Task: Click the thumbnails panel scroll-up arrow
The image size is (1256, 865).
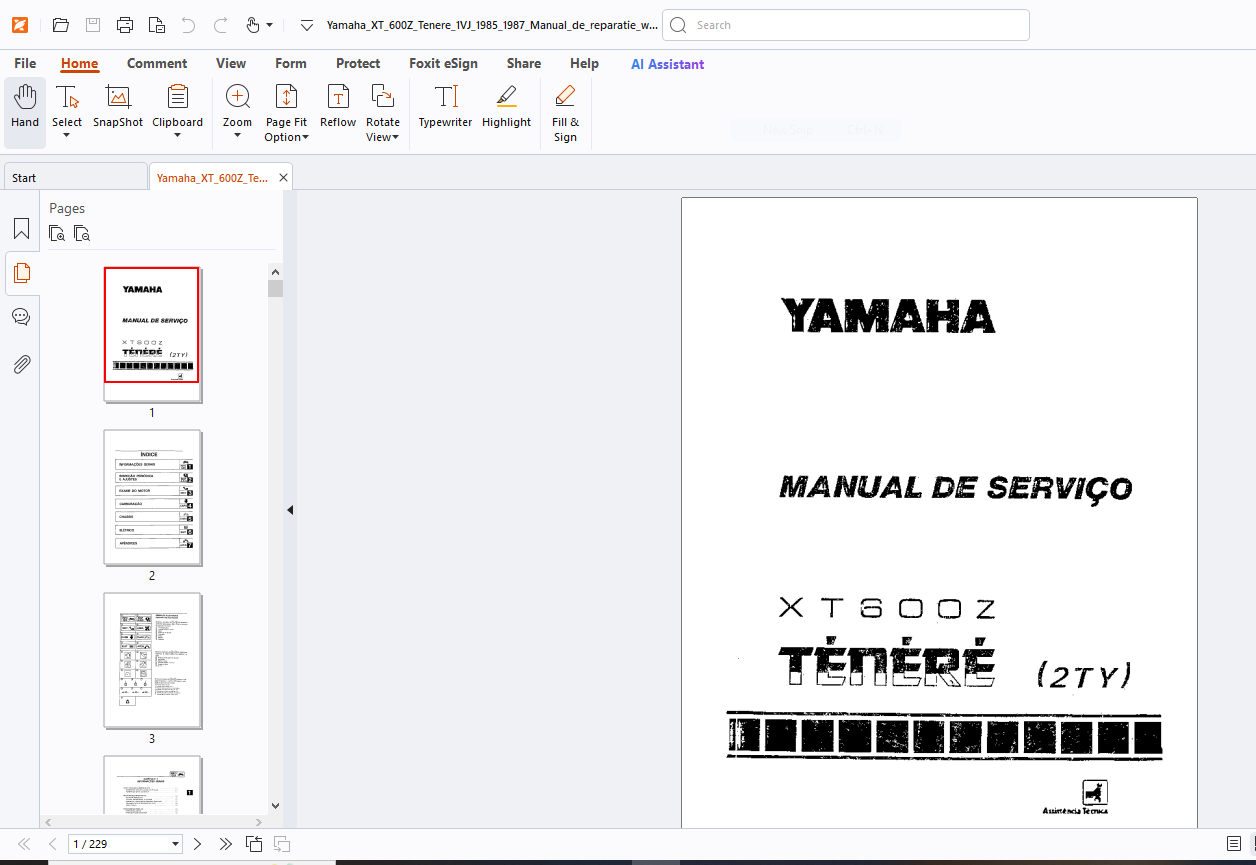Action: [275, 271]
